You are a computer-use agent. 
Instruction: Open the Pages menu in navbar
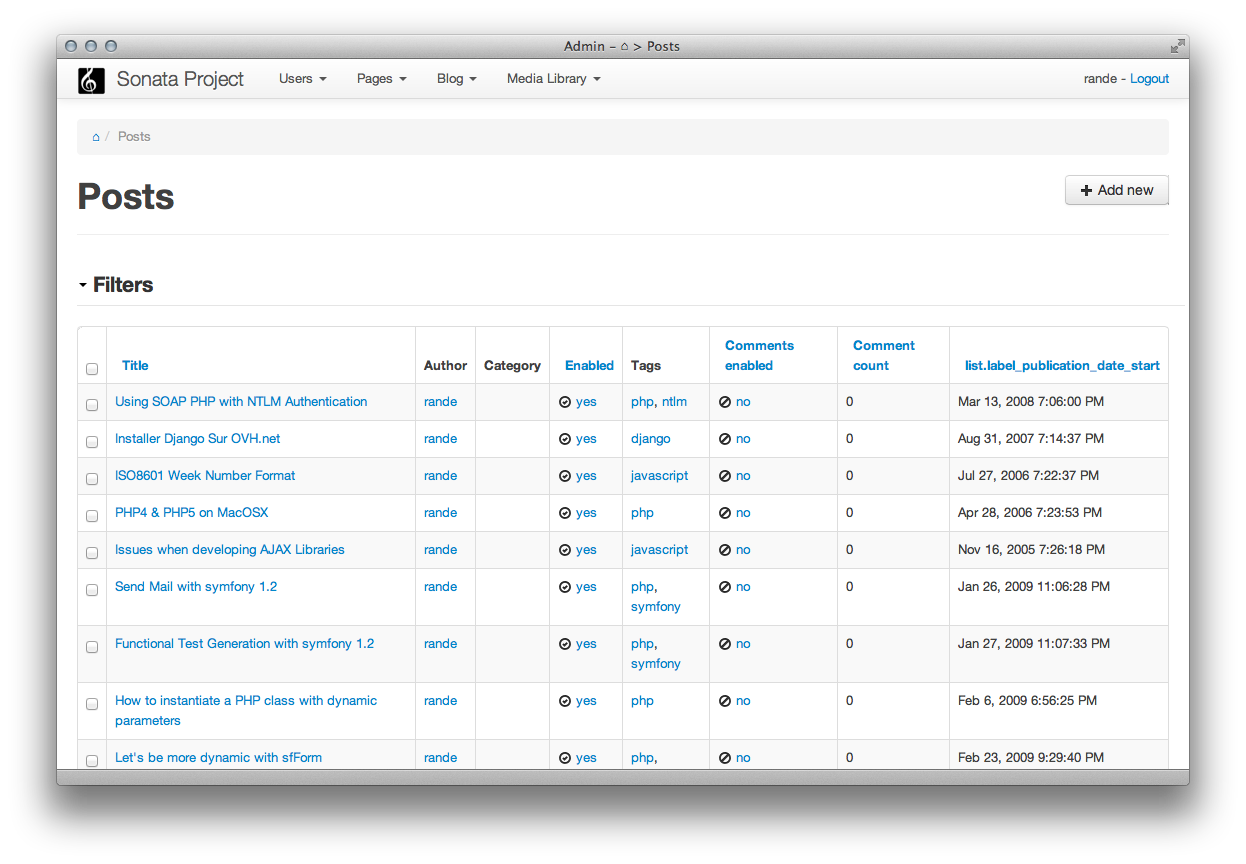tap(381, 79)
